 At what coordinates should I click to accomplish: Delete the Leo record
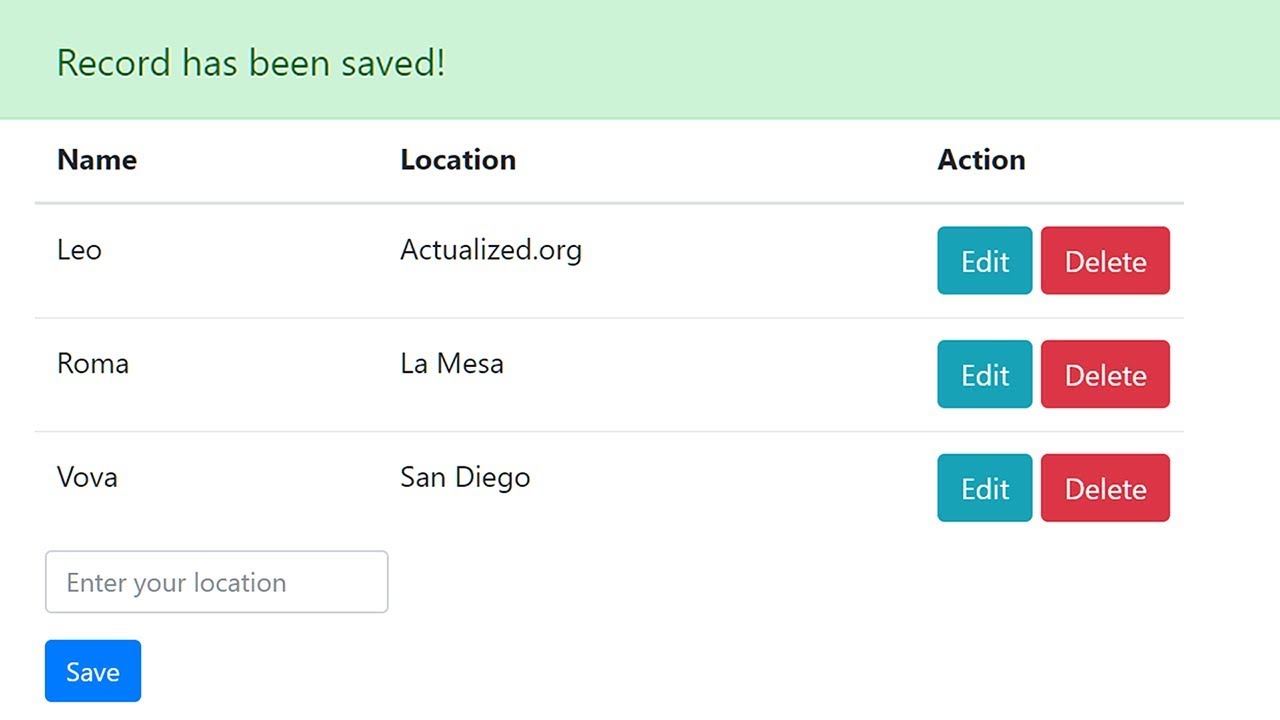pyautogui.click(x=1105, y=261)
